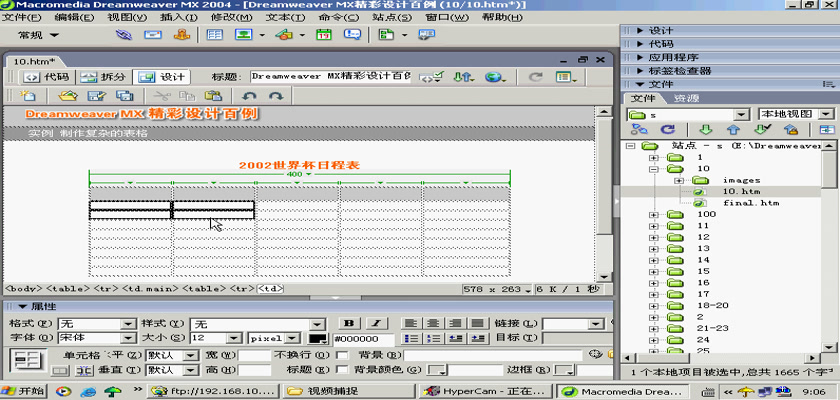Align text left in Properties
This screenshot has height=400, width=840.
[410, 323]
